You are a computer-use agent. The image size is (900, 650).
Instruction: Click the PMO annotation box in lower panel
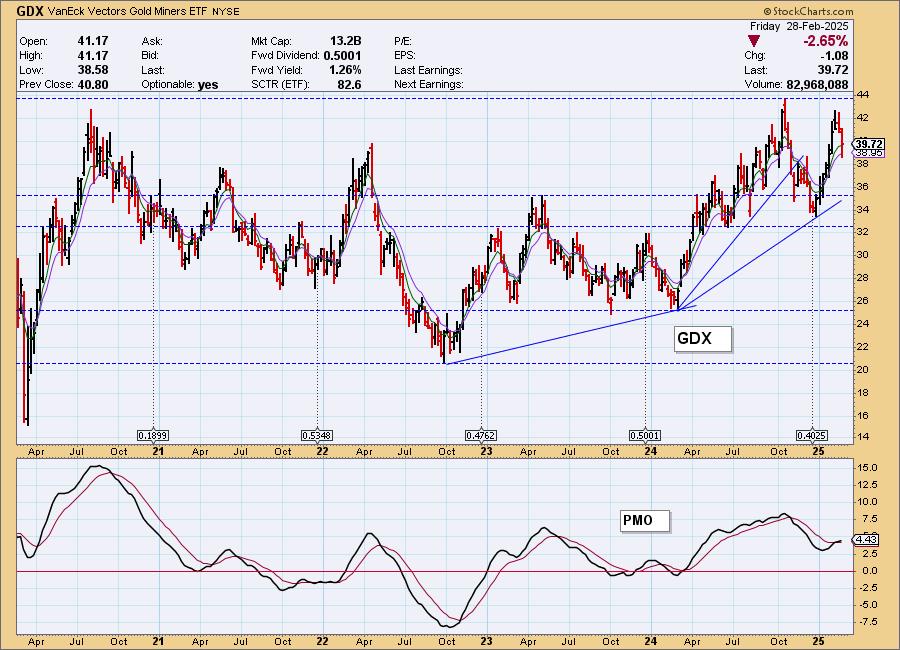tap(645, 521)
